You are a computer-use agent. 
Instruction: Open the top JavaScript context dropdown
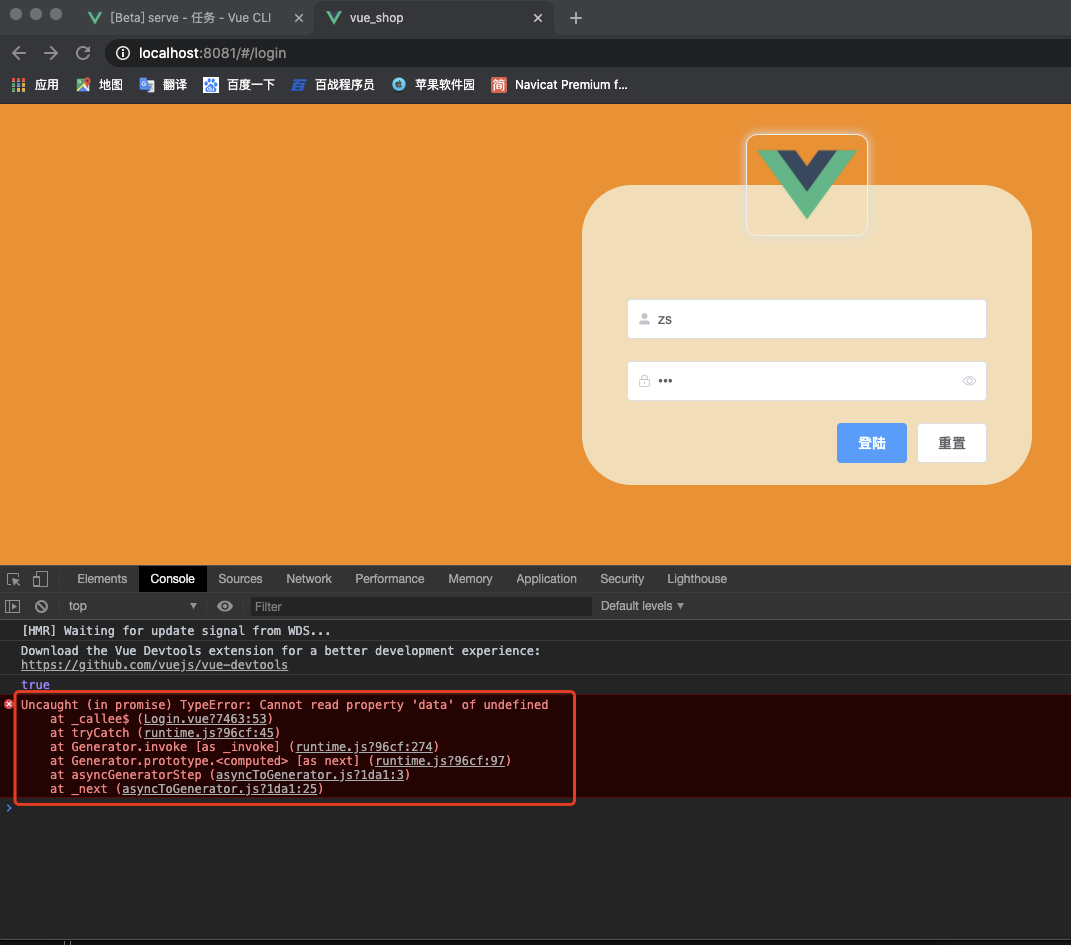(x=132, y=606)
